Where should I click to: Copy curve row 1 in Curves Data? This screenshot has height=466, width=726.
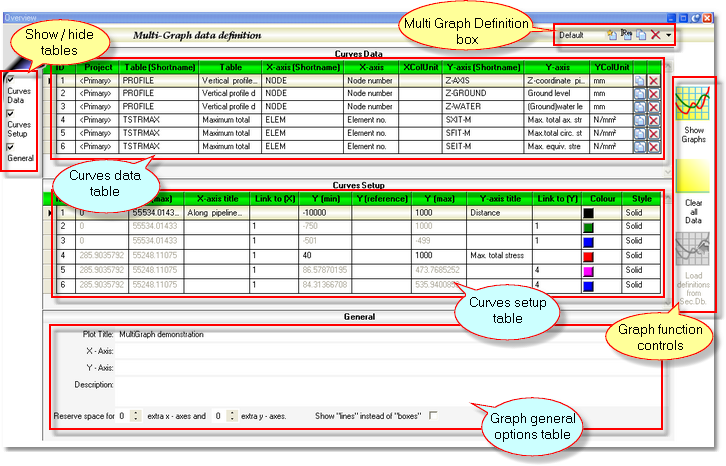click(639, 80)
